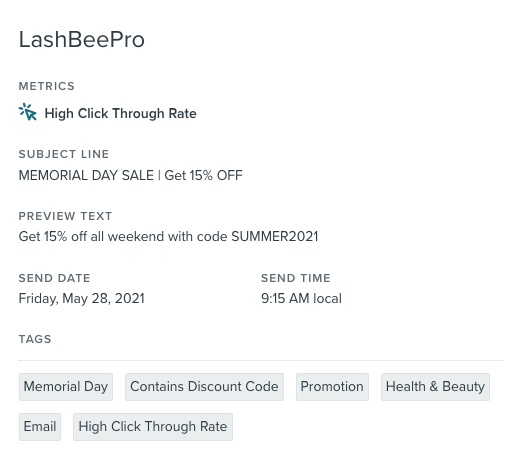Click the send date Friday, May 28, 2021

coord(82,299)
